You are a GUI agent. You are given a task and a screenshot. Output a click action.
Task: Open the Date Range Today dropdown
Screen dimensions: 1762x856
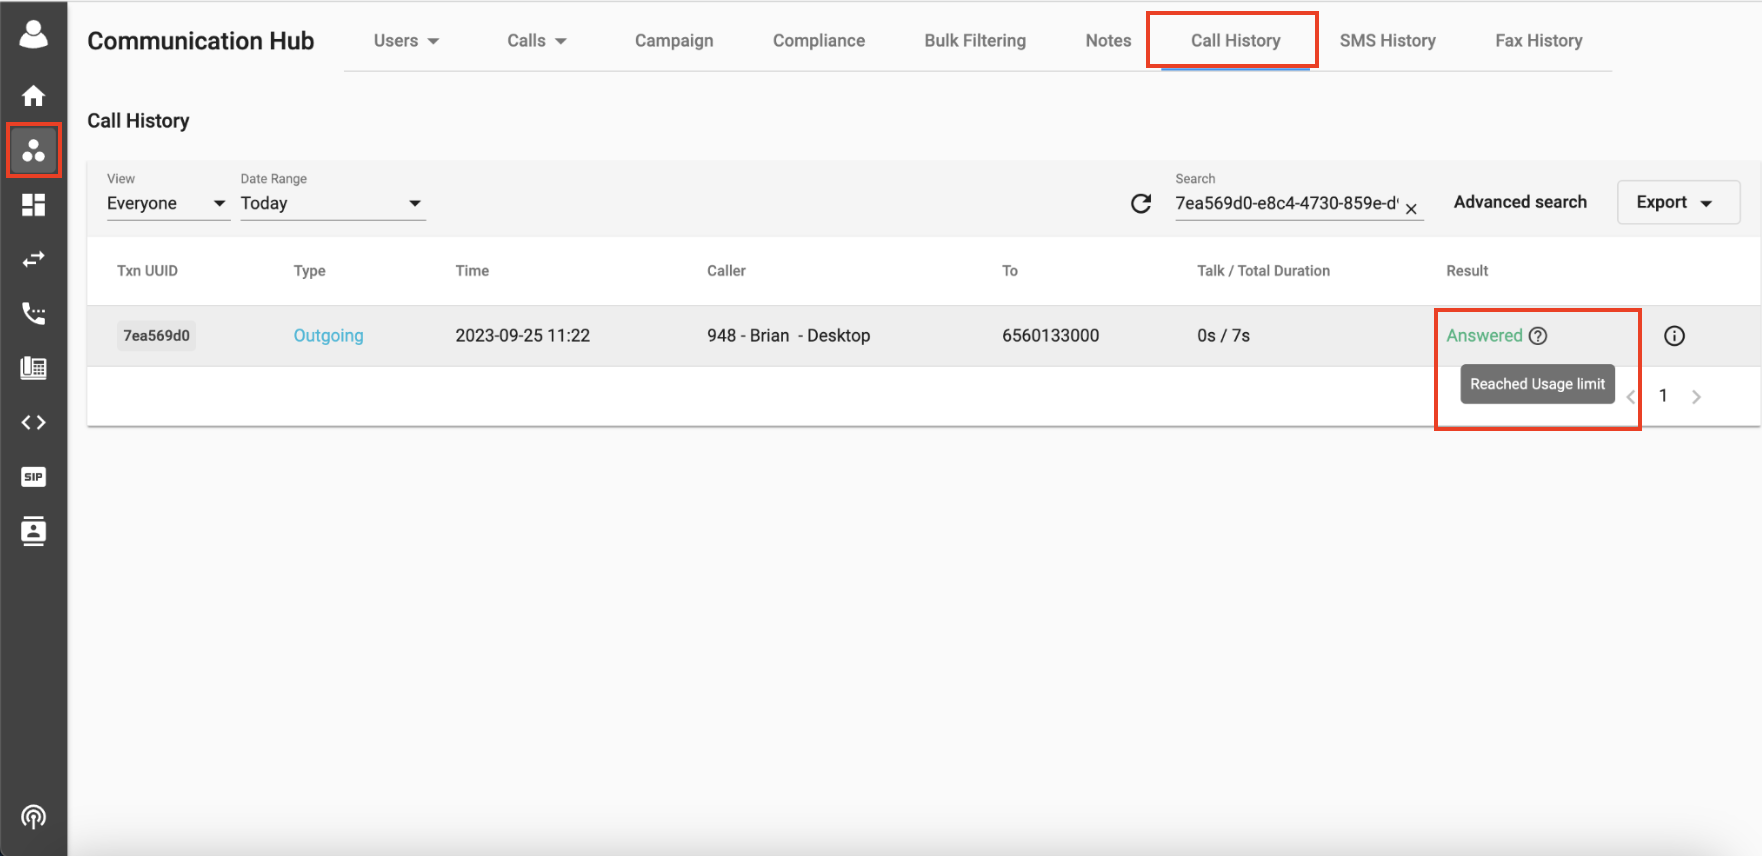332,203
